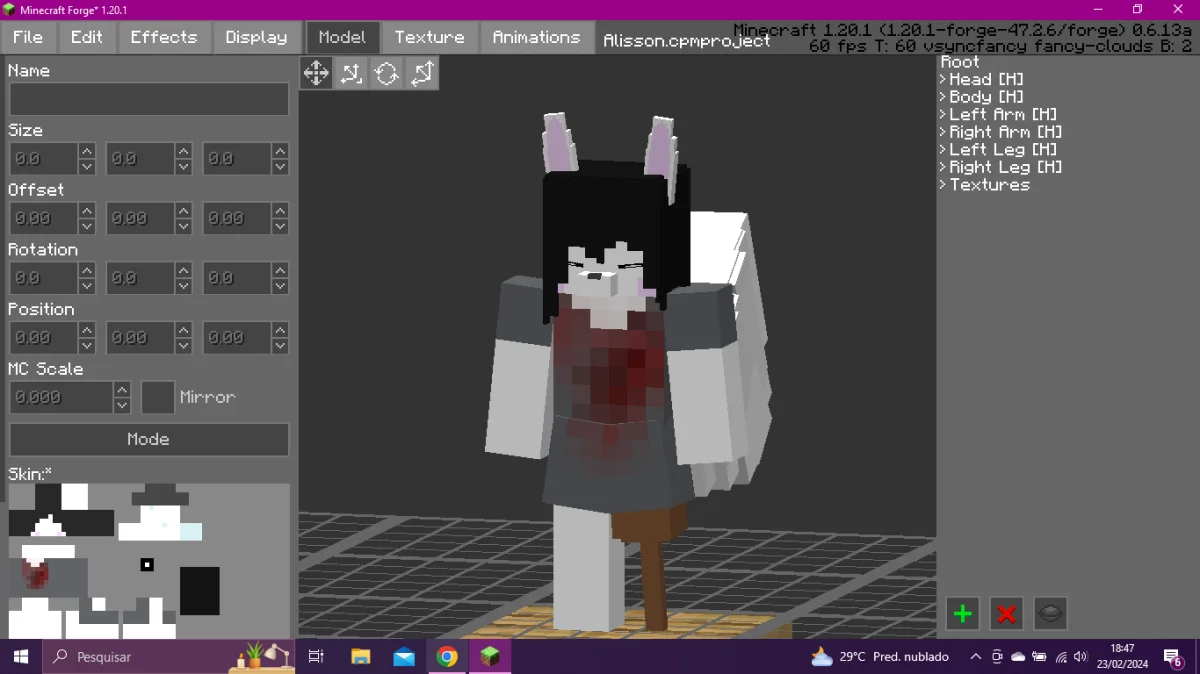Toggle the Mirror checkbox
This screenshot has width=1200, height=674.
pyautogui.click(x=158, y=397)
